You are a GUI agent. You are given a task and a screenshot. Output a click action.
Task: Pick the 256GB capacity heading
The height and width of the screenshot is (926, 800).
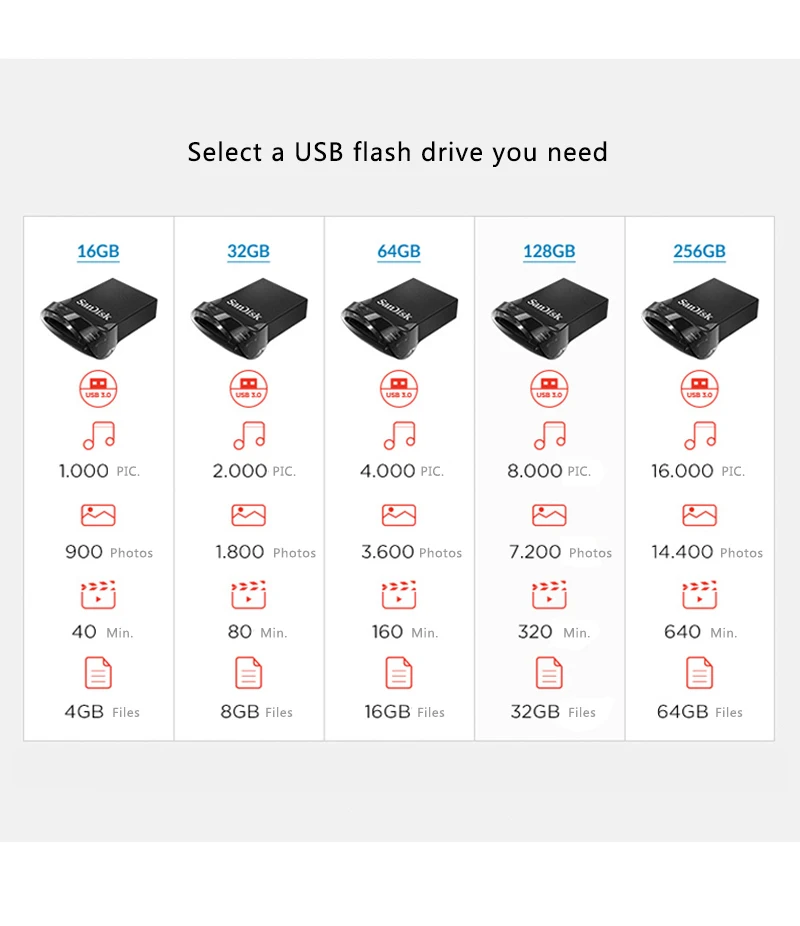[700, 252]
